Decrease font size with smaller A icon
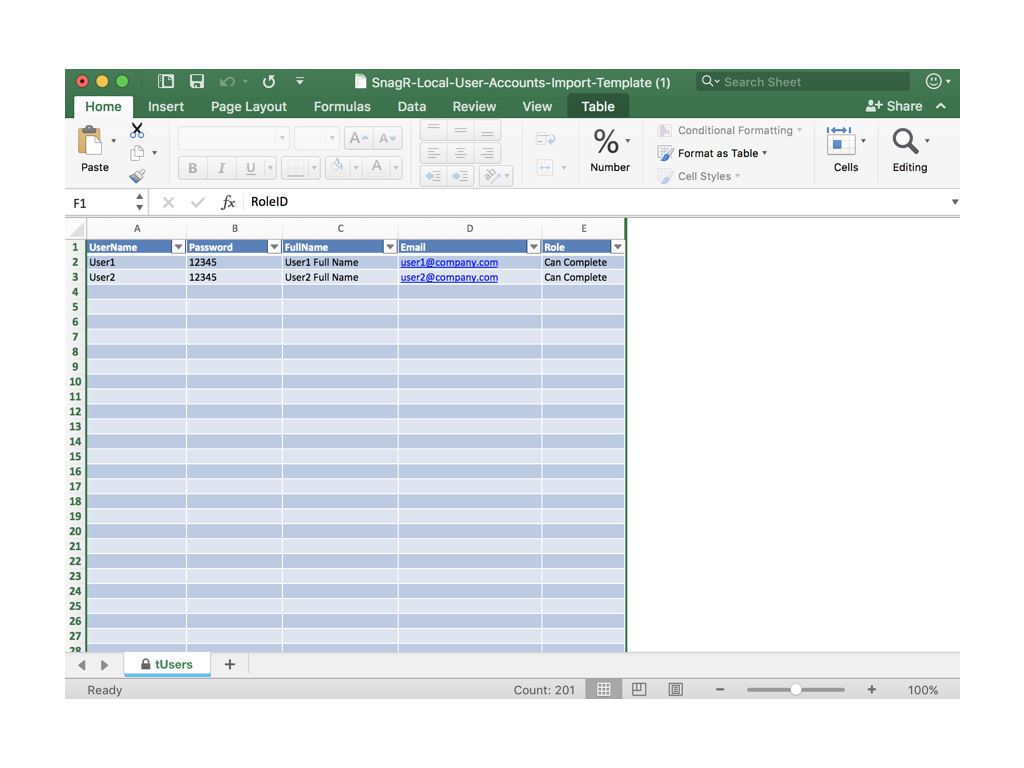Screen dimensions: 1024x768 387,138
